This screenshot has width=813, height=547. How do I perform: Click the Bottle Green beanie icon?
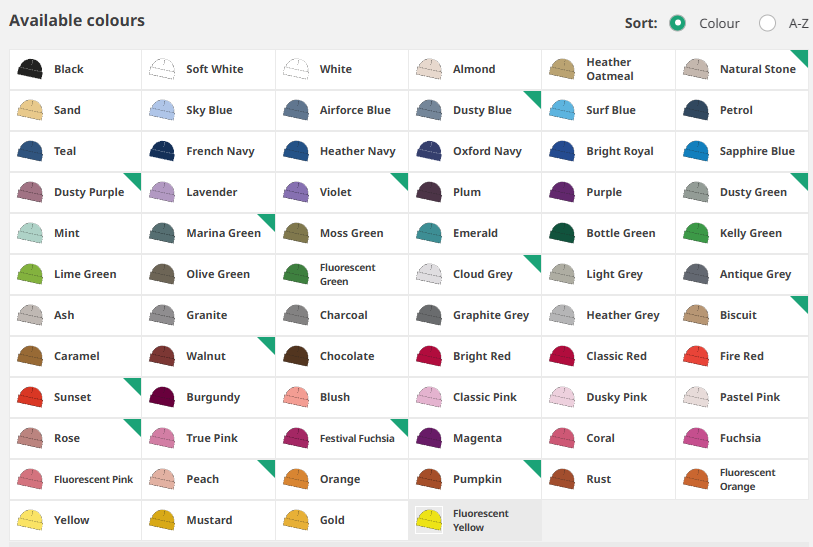click(x=563, y=233)
